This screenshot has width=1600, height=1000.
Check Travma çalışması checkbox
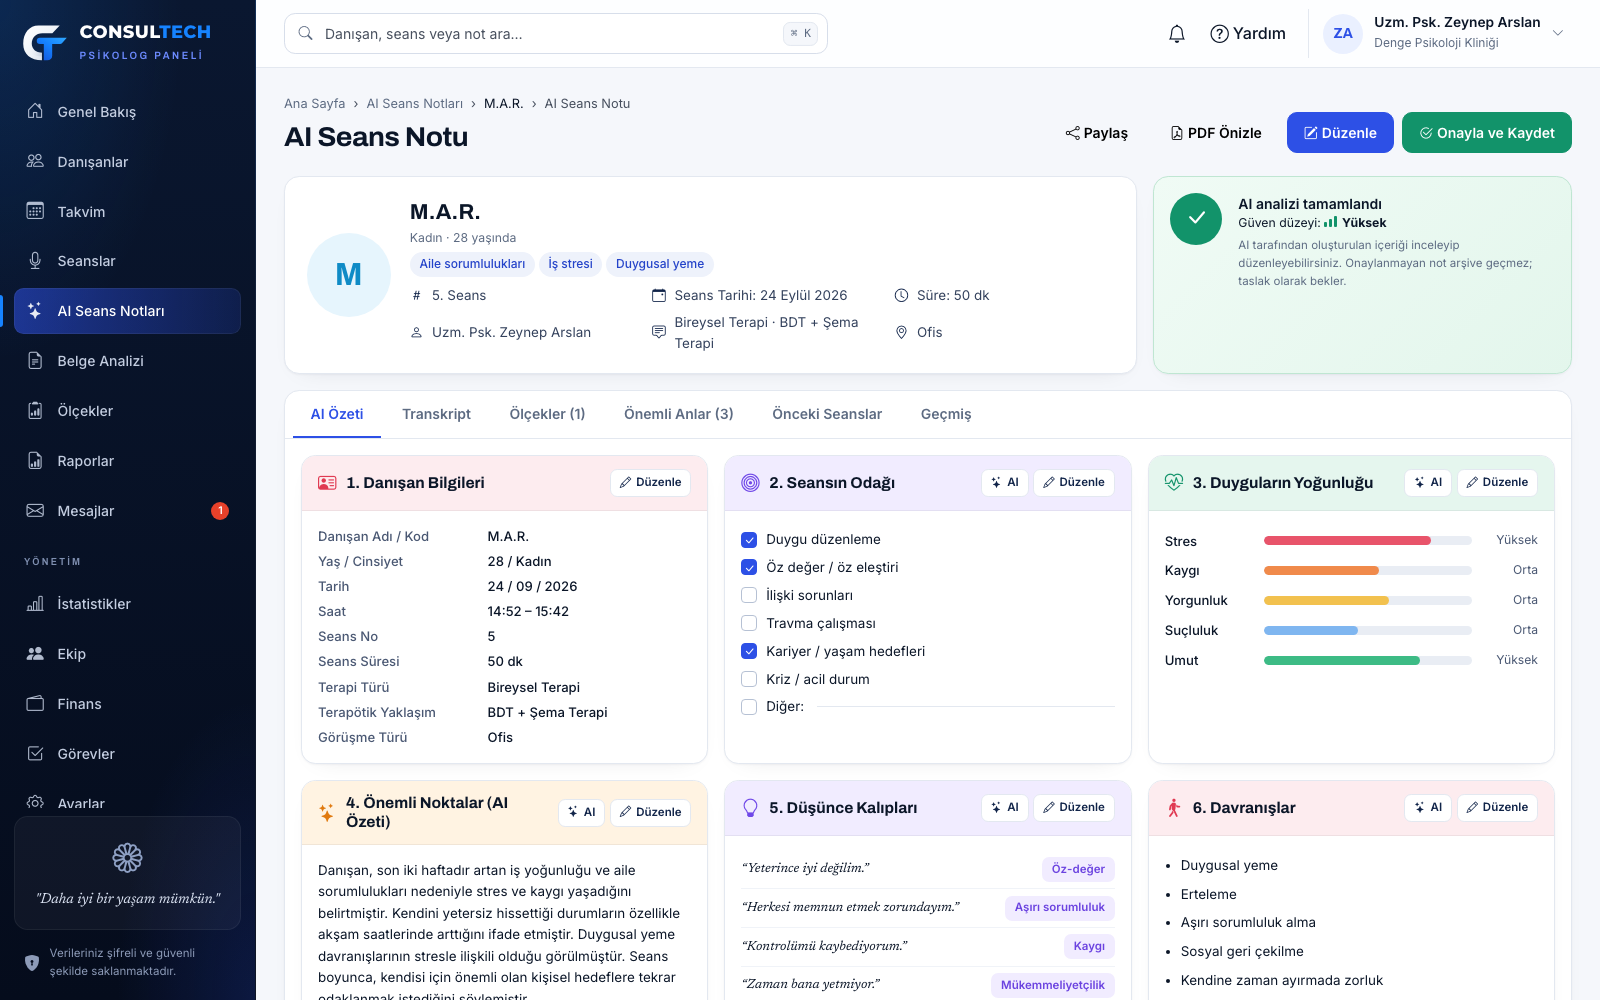tap(749, 623)
